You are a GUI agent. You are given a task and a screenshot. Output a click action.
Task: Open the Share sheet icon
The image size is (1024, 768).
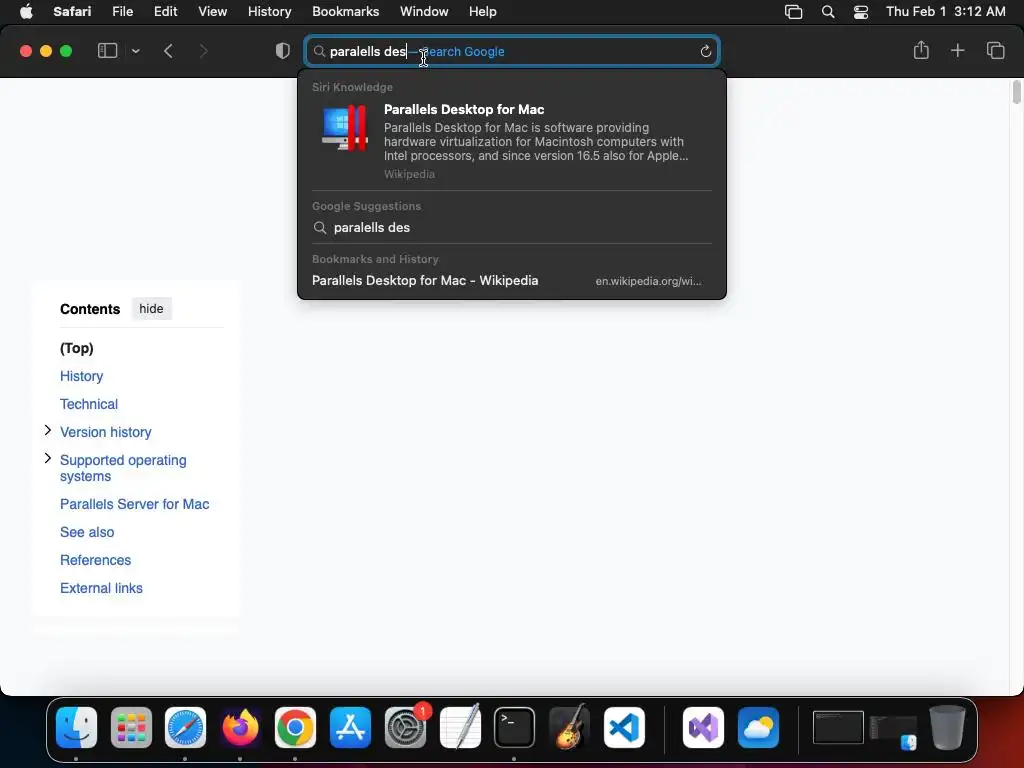click(x=921, y=50)
